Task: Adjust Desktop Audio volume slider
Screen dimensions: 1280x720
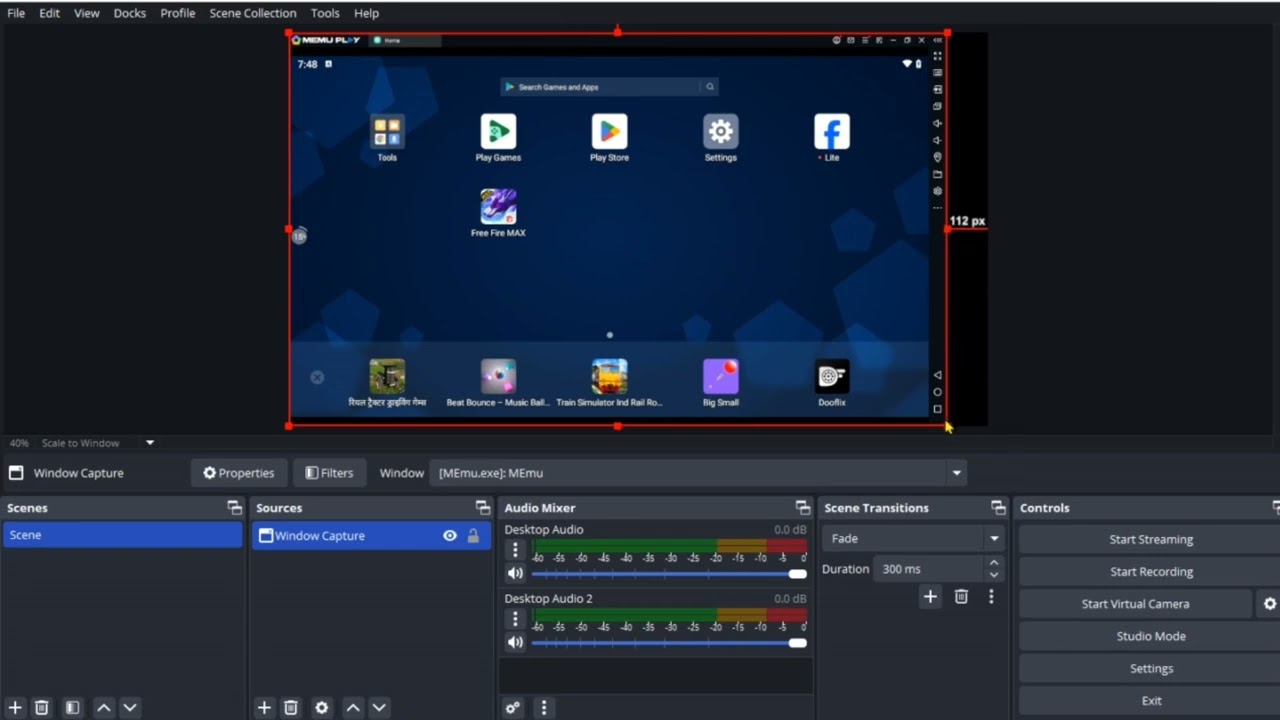Action: click(x=668, y=574)
